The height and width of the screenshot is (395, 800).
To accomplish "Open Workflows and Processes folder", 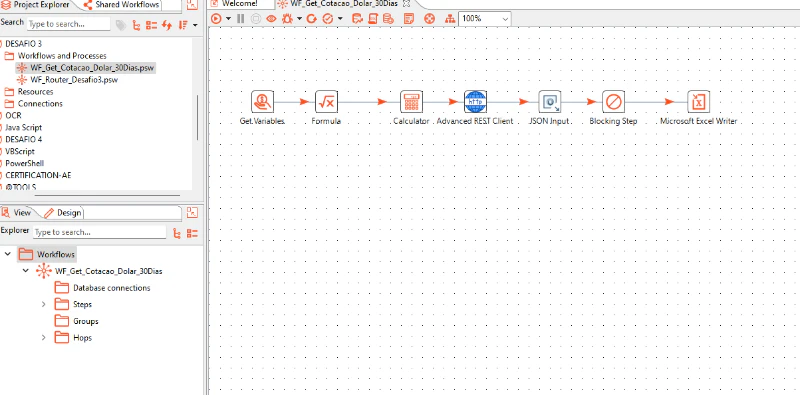I will [61, 56].
